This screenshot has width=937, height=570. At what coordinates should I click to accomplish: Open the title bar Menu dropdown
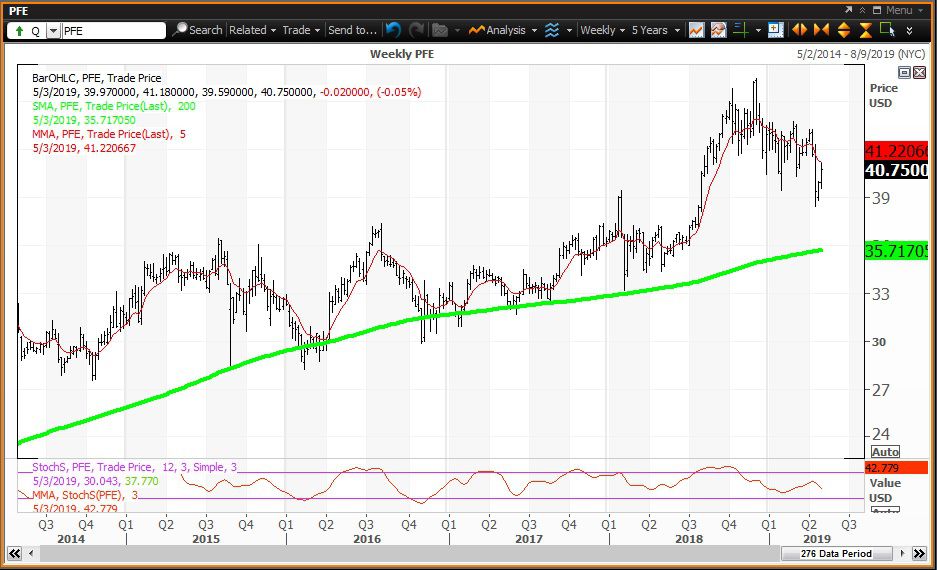[904, 10]
